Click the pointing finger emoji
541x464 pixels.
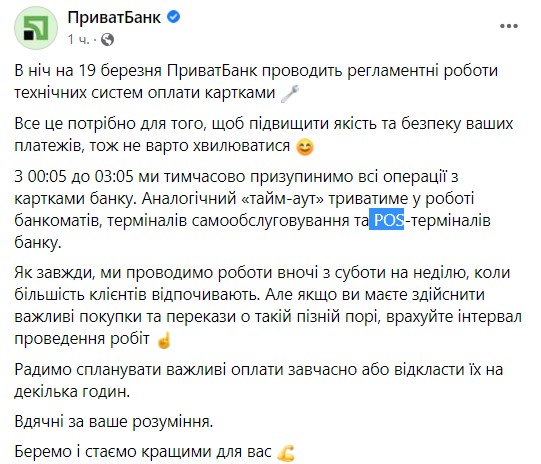tap(164, 339)
